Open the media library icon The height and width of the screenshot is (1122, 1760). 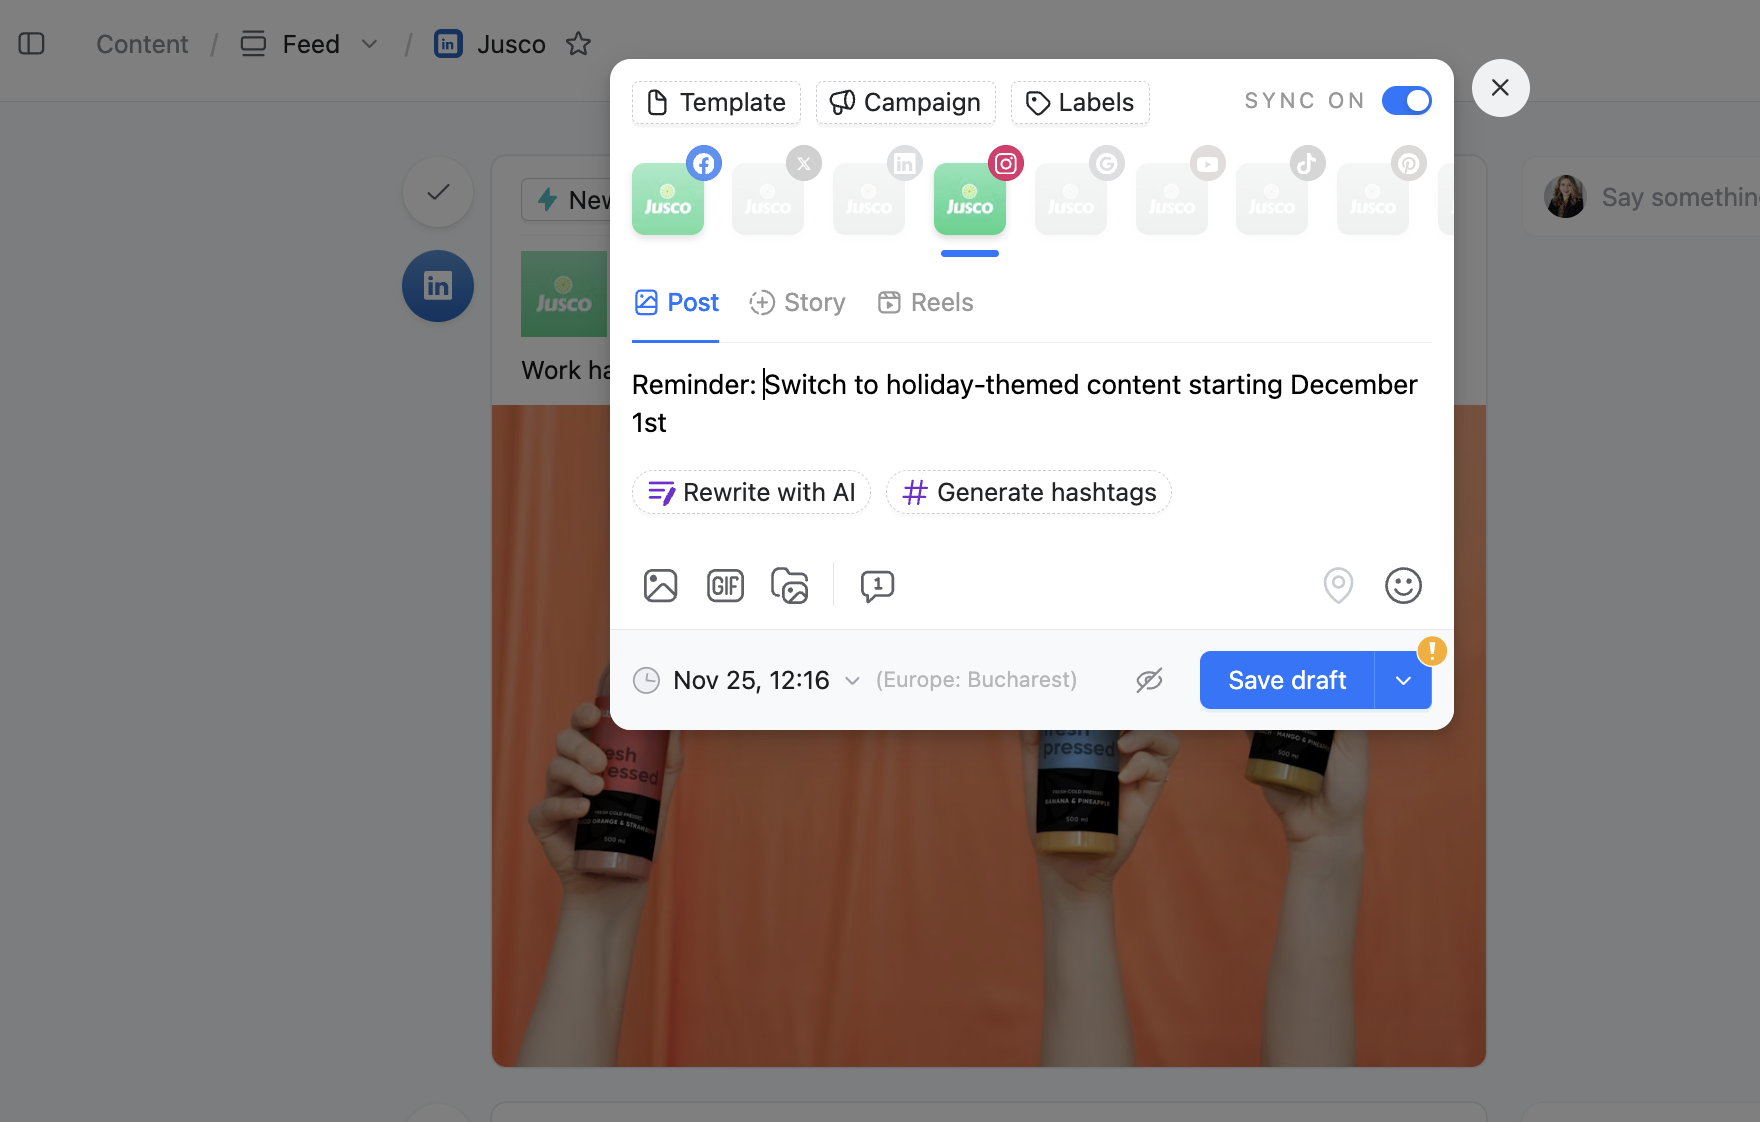pyautogui.click(x=790, y=585)
